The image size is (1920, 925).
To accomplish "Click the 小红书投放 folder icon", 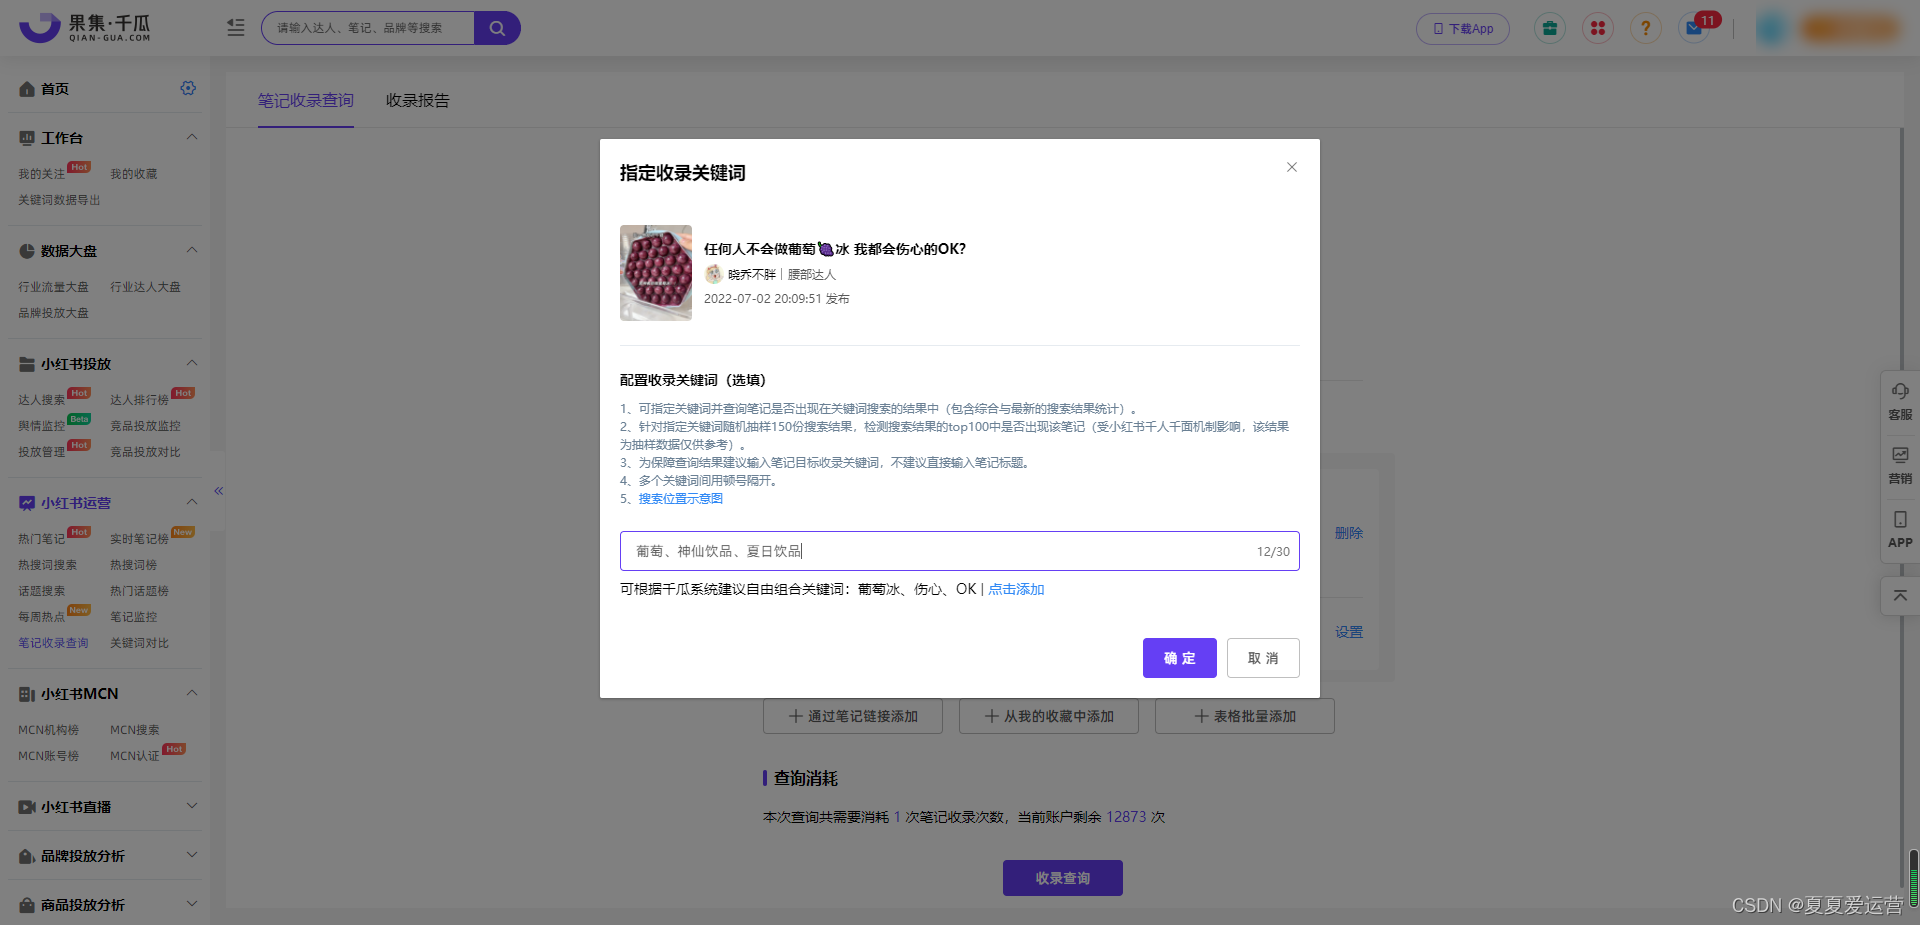I will point(27,364).
